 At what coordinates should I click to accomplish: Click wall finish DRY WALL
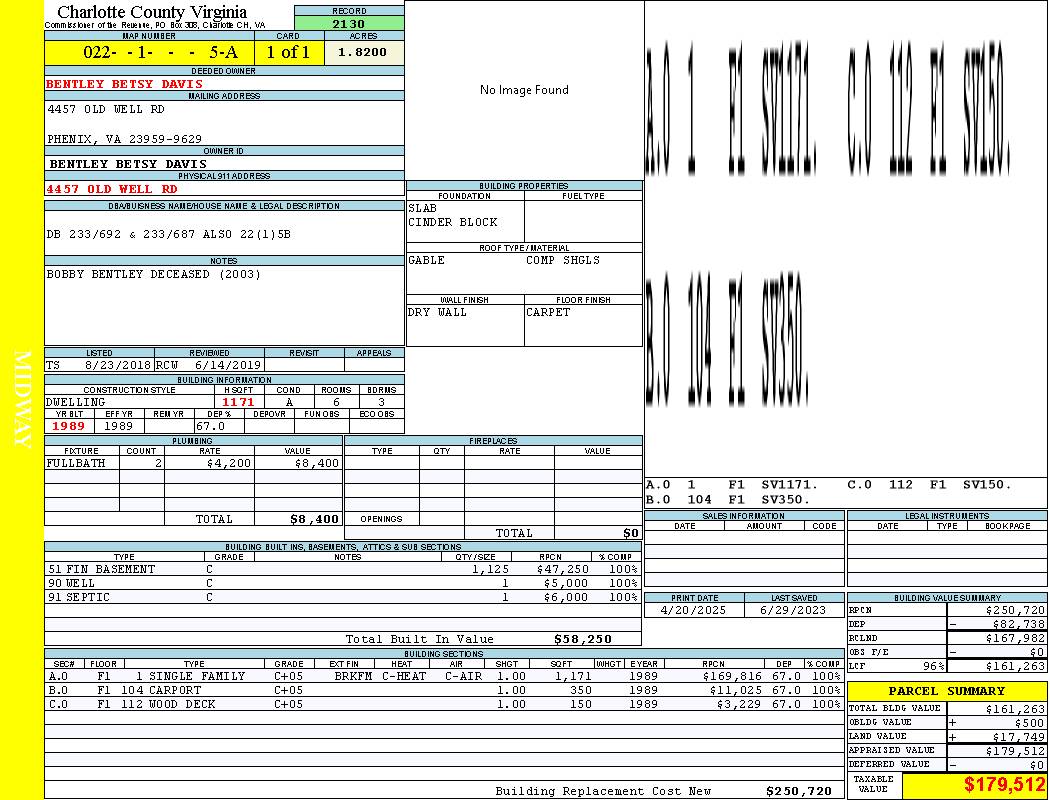tap(437, 313)
